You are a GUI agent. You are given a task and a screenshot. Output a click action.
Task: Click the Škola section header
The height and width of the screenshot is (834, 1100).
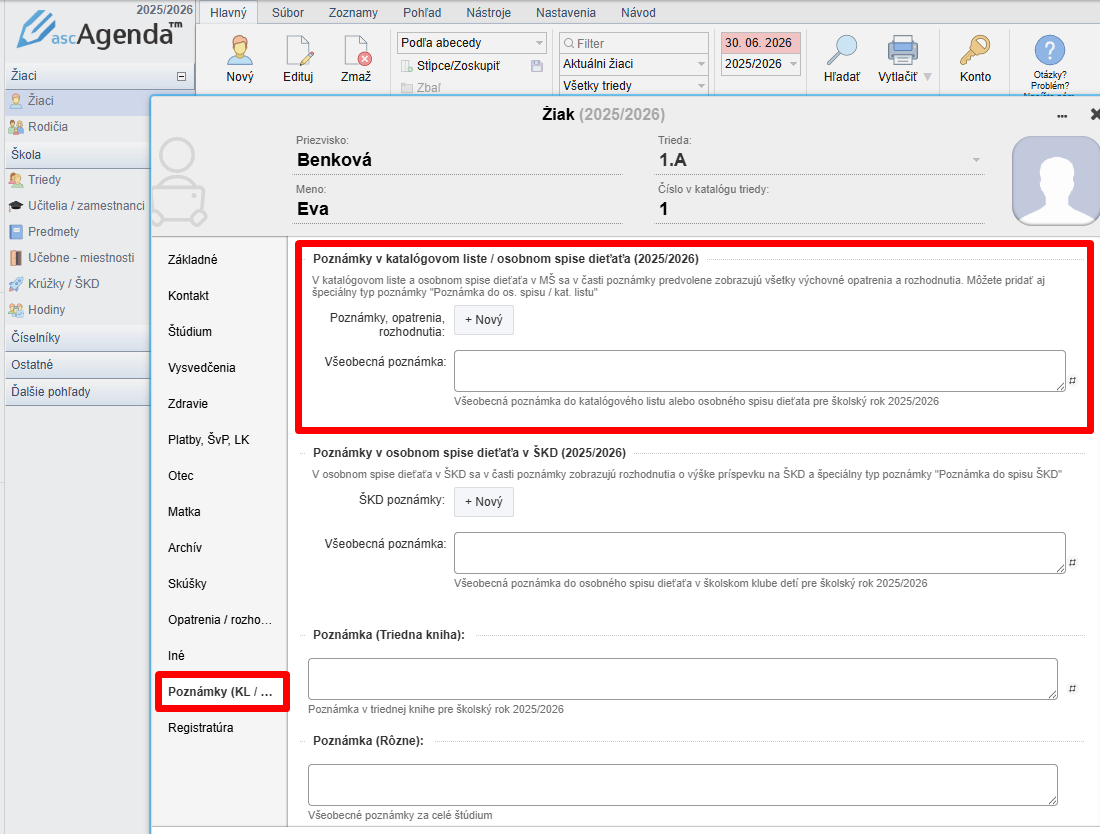(77, 155)
